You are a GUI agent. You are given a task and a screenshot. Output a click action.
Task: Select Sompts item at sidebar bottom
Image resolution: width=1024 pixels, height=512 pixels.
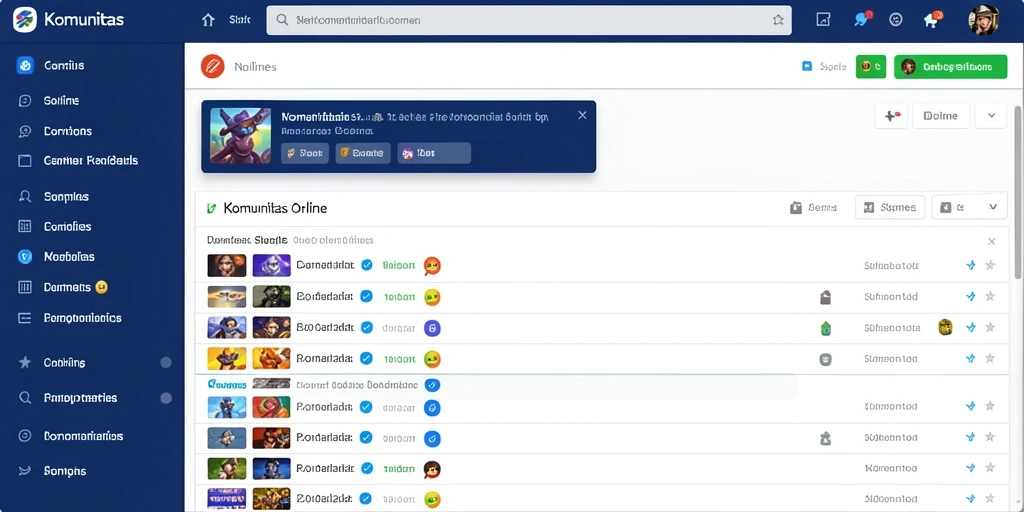65,471
